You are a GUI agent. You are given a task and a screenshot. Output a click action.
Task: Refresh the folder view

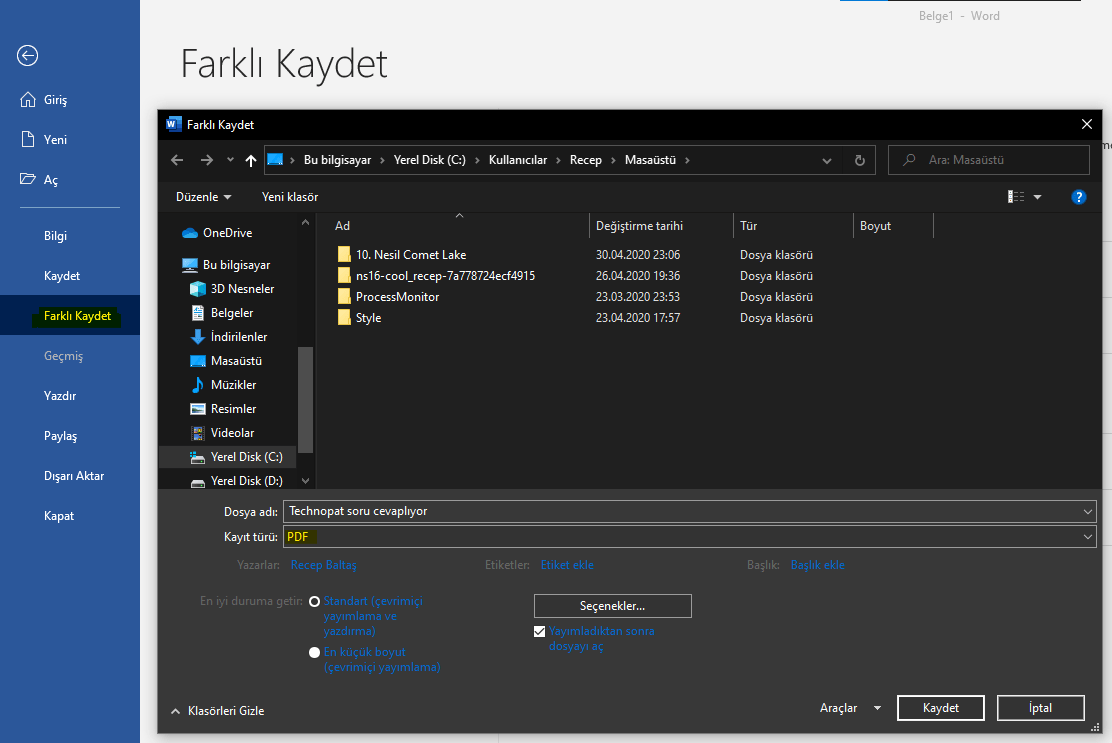pos(860,160)
